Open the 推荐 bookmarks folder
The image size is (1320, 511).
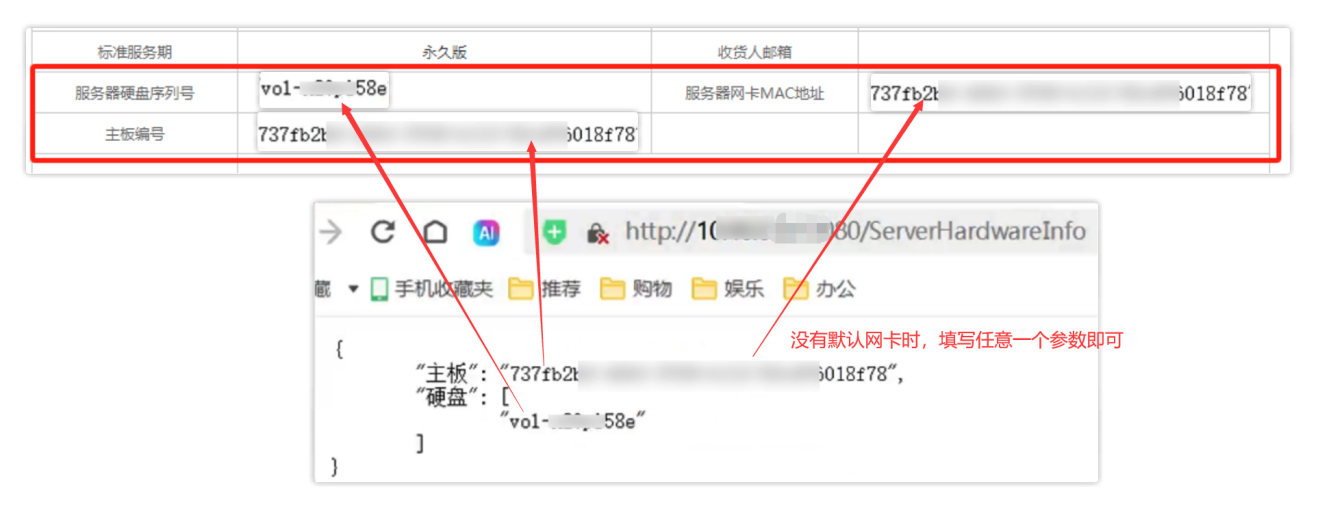[x=545, y=289]
